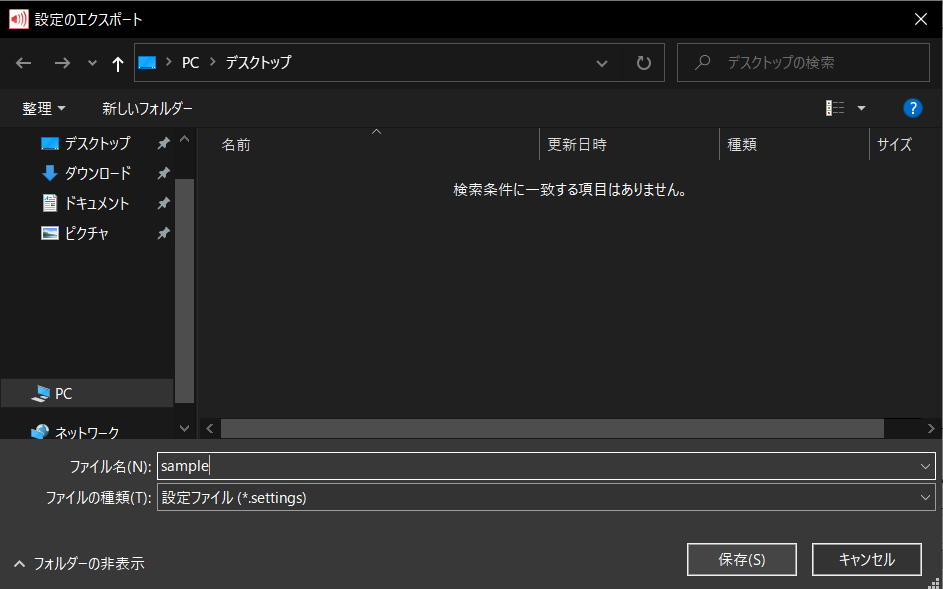Click the pin icon beside ダウンロード
943x589 pixels.
[163, 173]
